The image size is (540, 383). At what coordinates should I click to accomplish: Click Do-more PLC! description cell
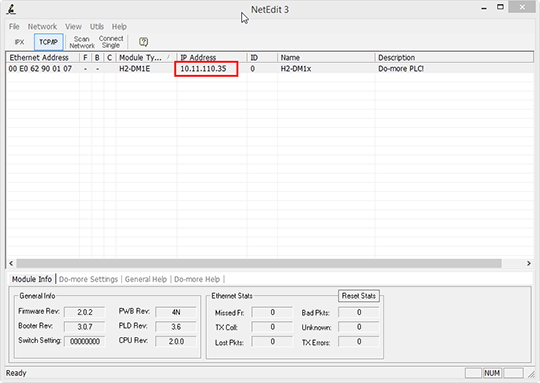[401, 69]
